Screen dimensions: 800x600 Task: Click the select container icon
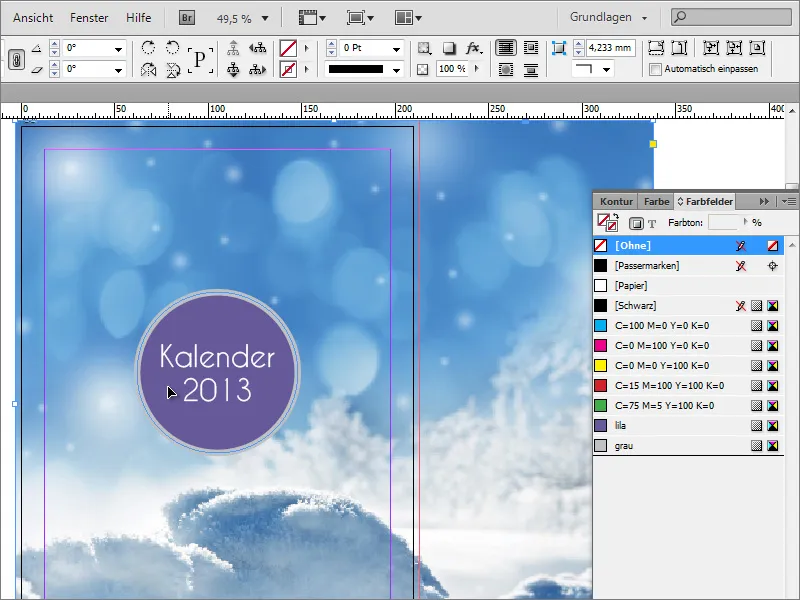click(233, 48)
